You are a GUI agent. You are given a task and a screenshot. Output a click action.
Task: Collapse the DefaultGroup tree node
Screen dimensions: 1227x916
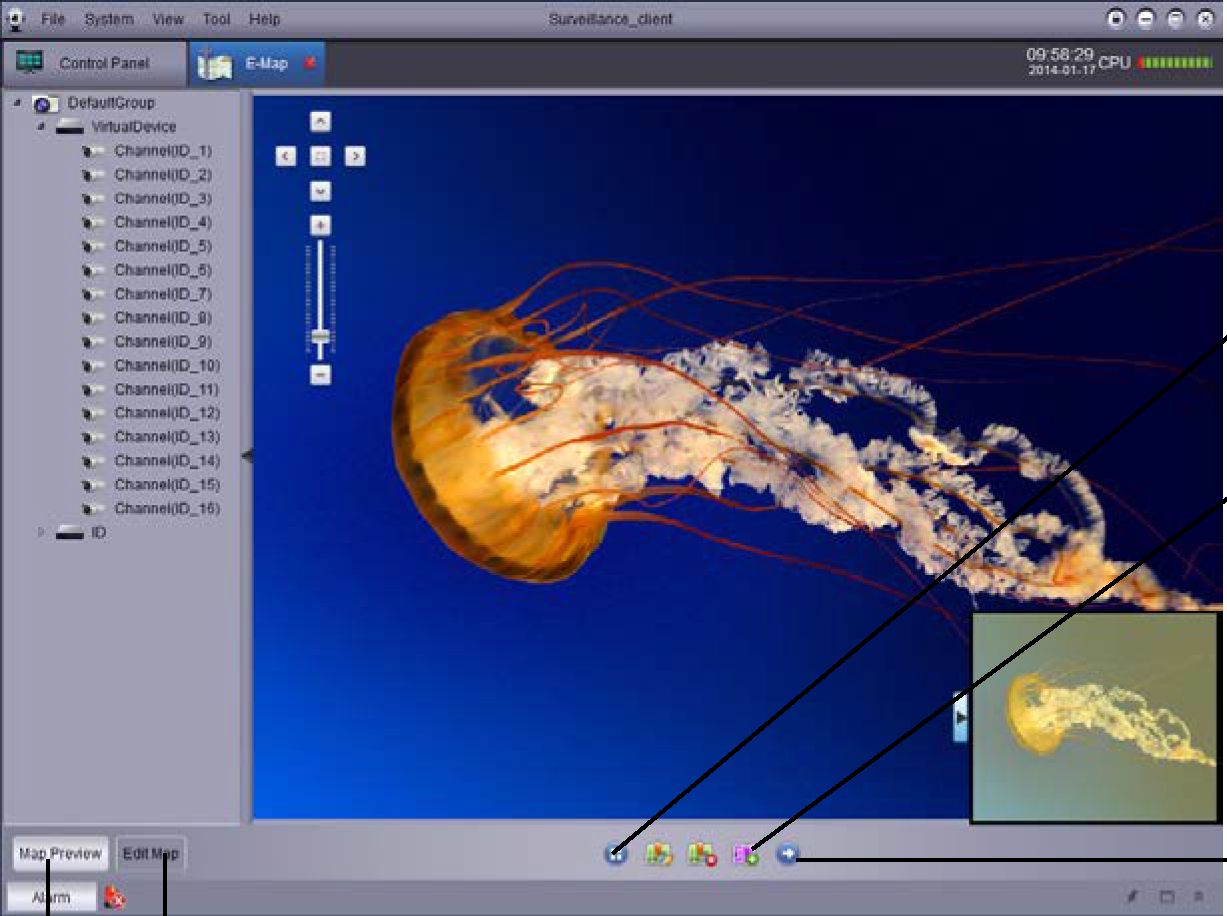tap(18, 103)
